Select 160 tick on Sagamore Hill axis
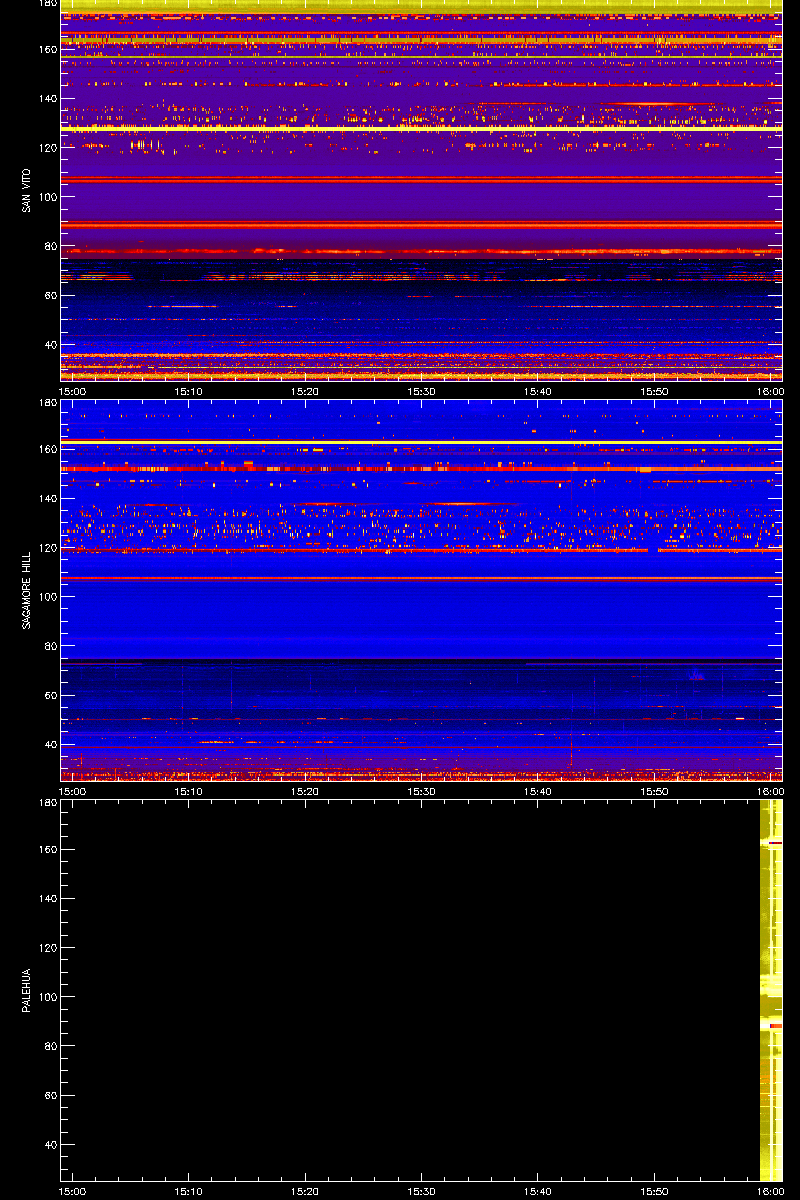Viewport: 800px width, 1200px height. (x=48, y=449)
